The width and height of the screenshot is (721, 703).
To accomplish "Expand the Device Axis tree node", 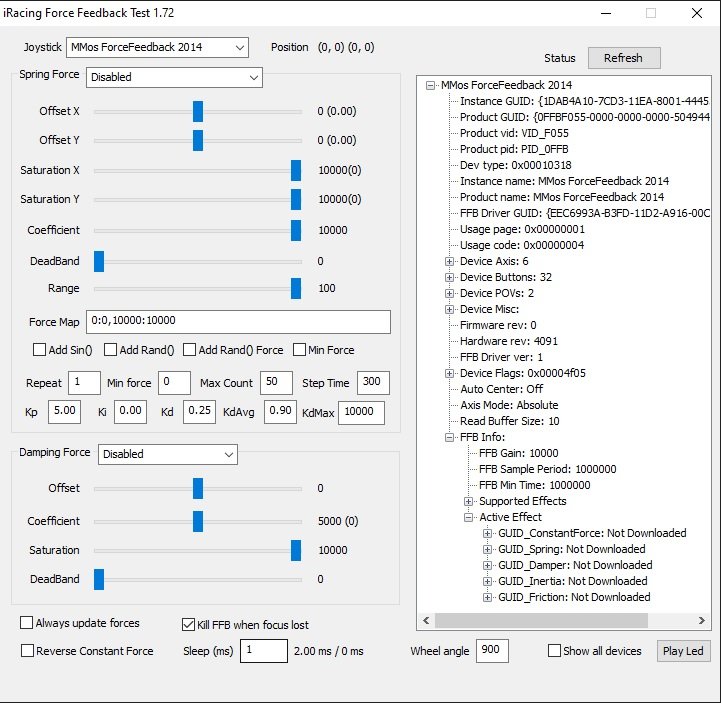I will pos(450,261).
